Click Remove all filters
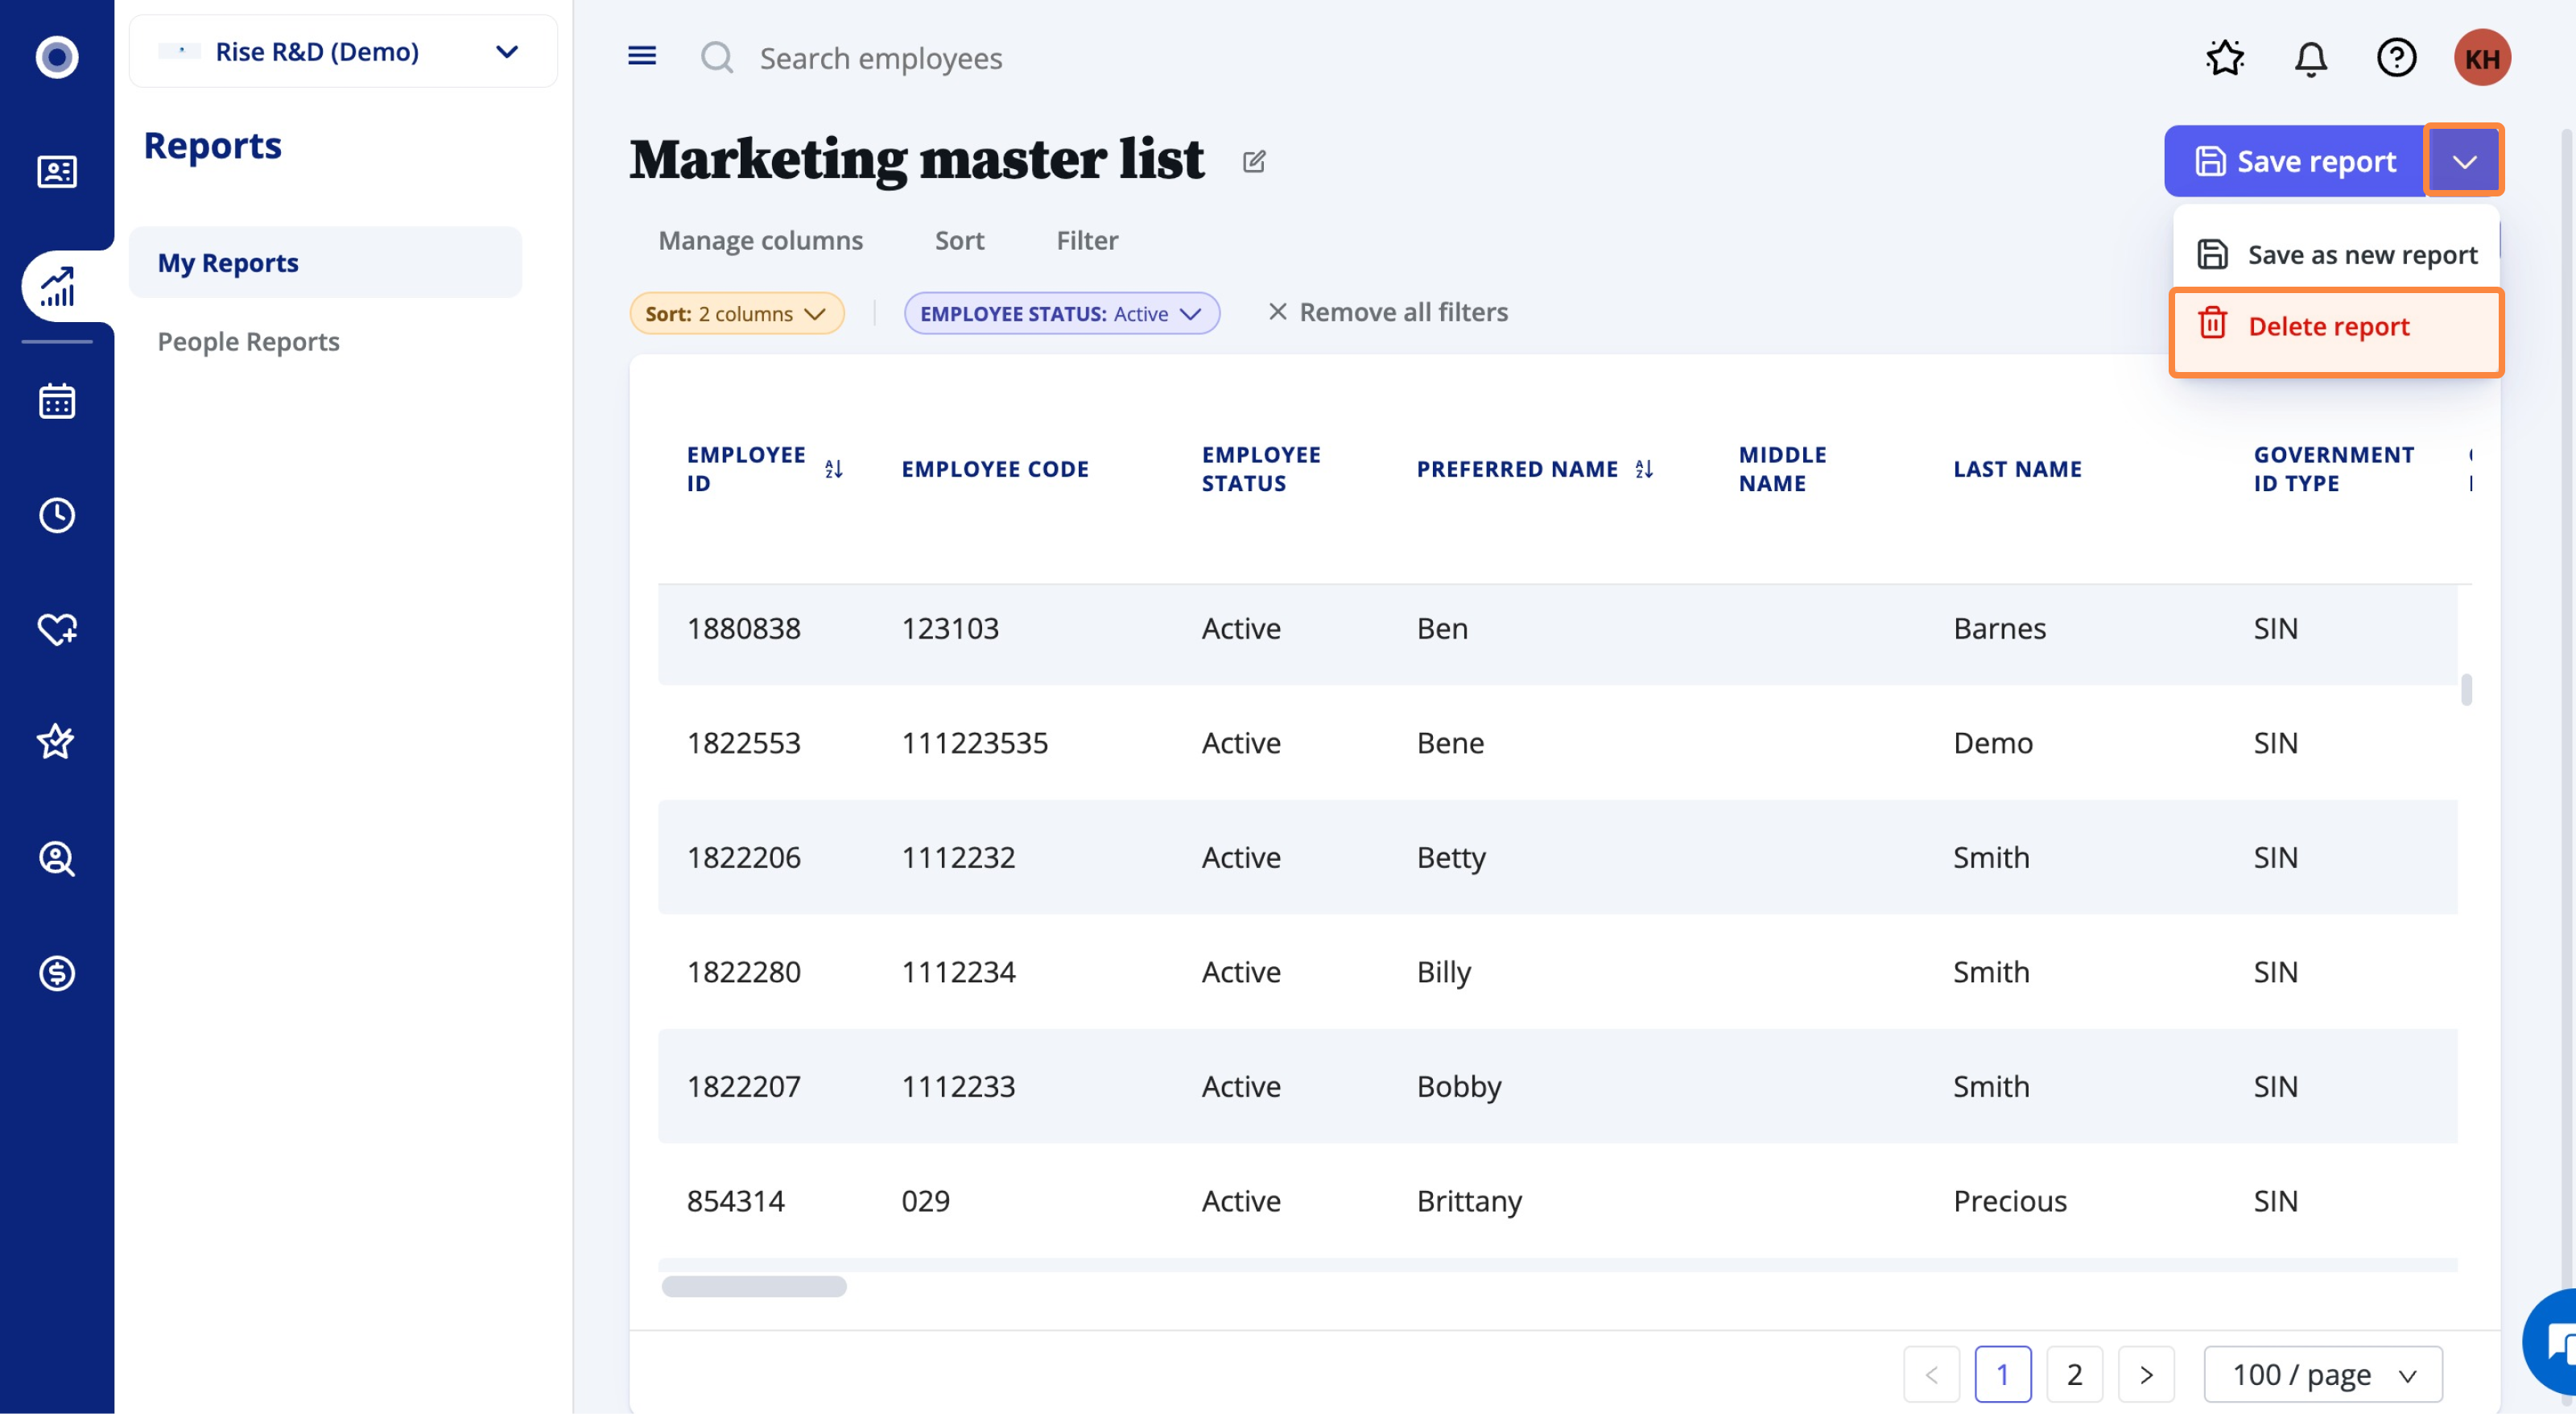 [1387, 312]
